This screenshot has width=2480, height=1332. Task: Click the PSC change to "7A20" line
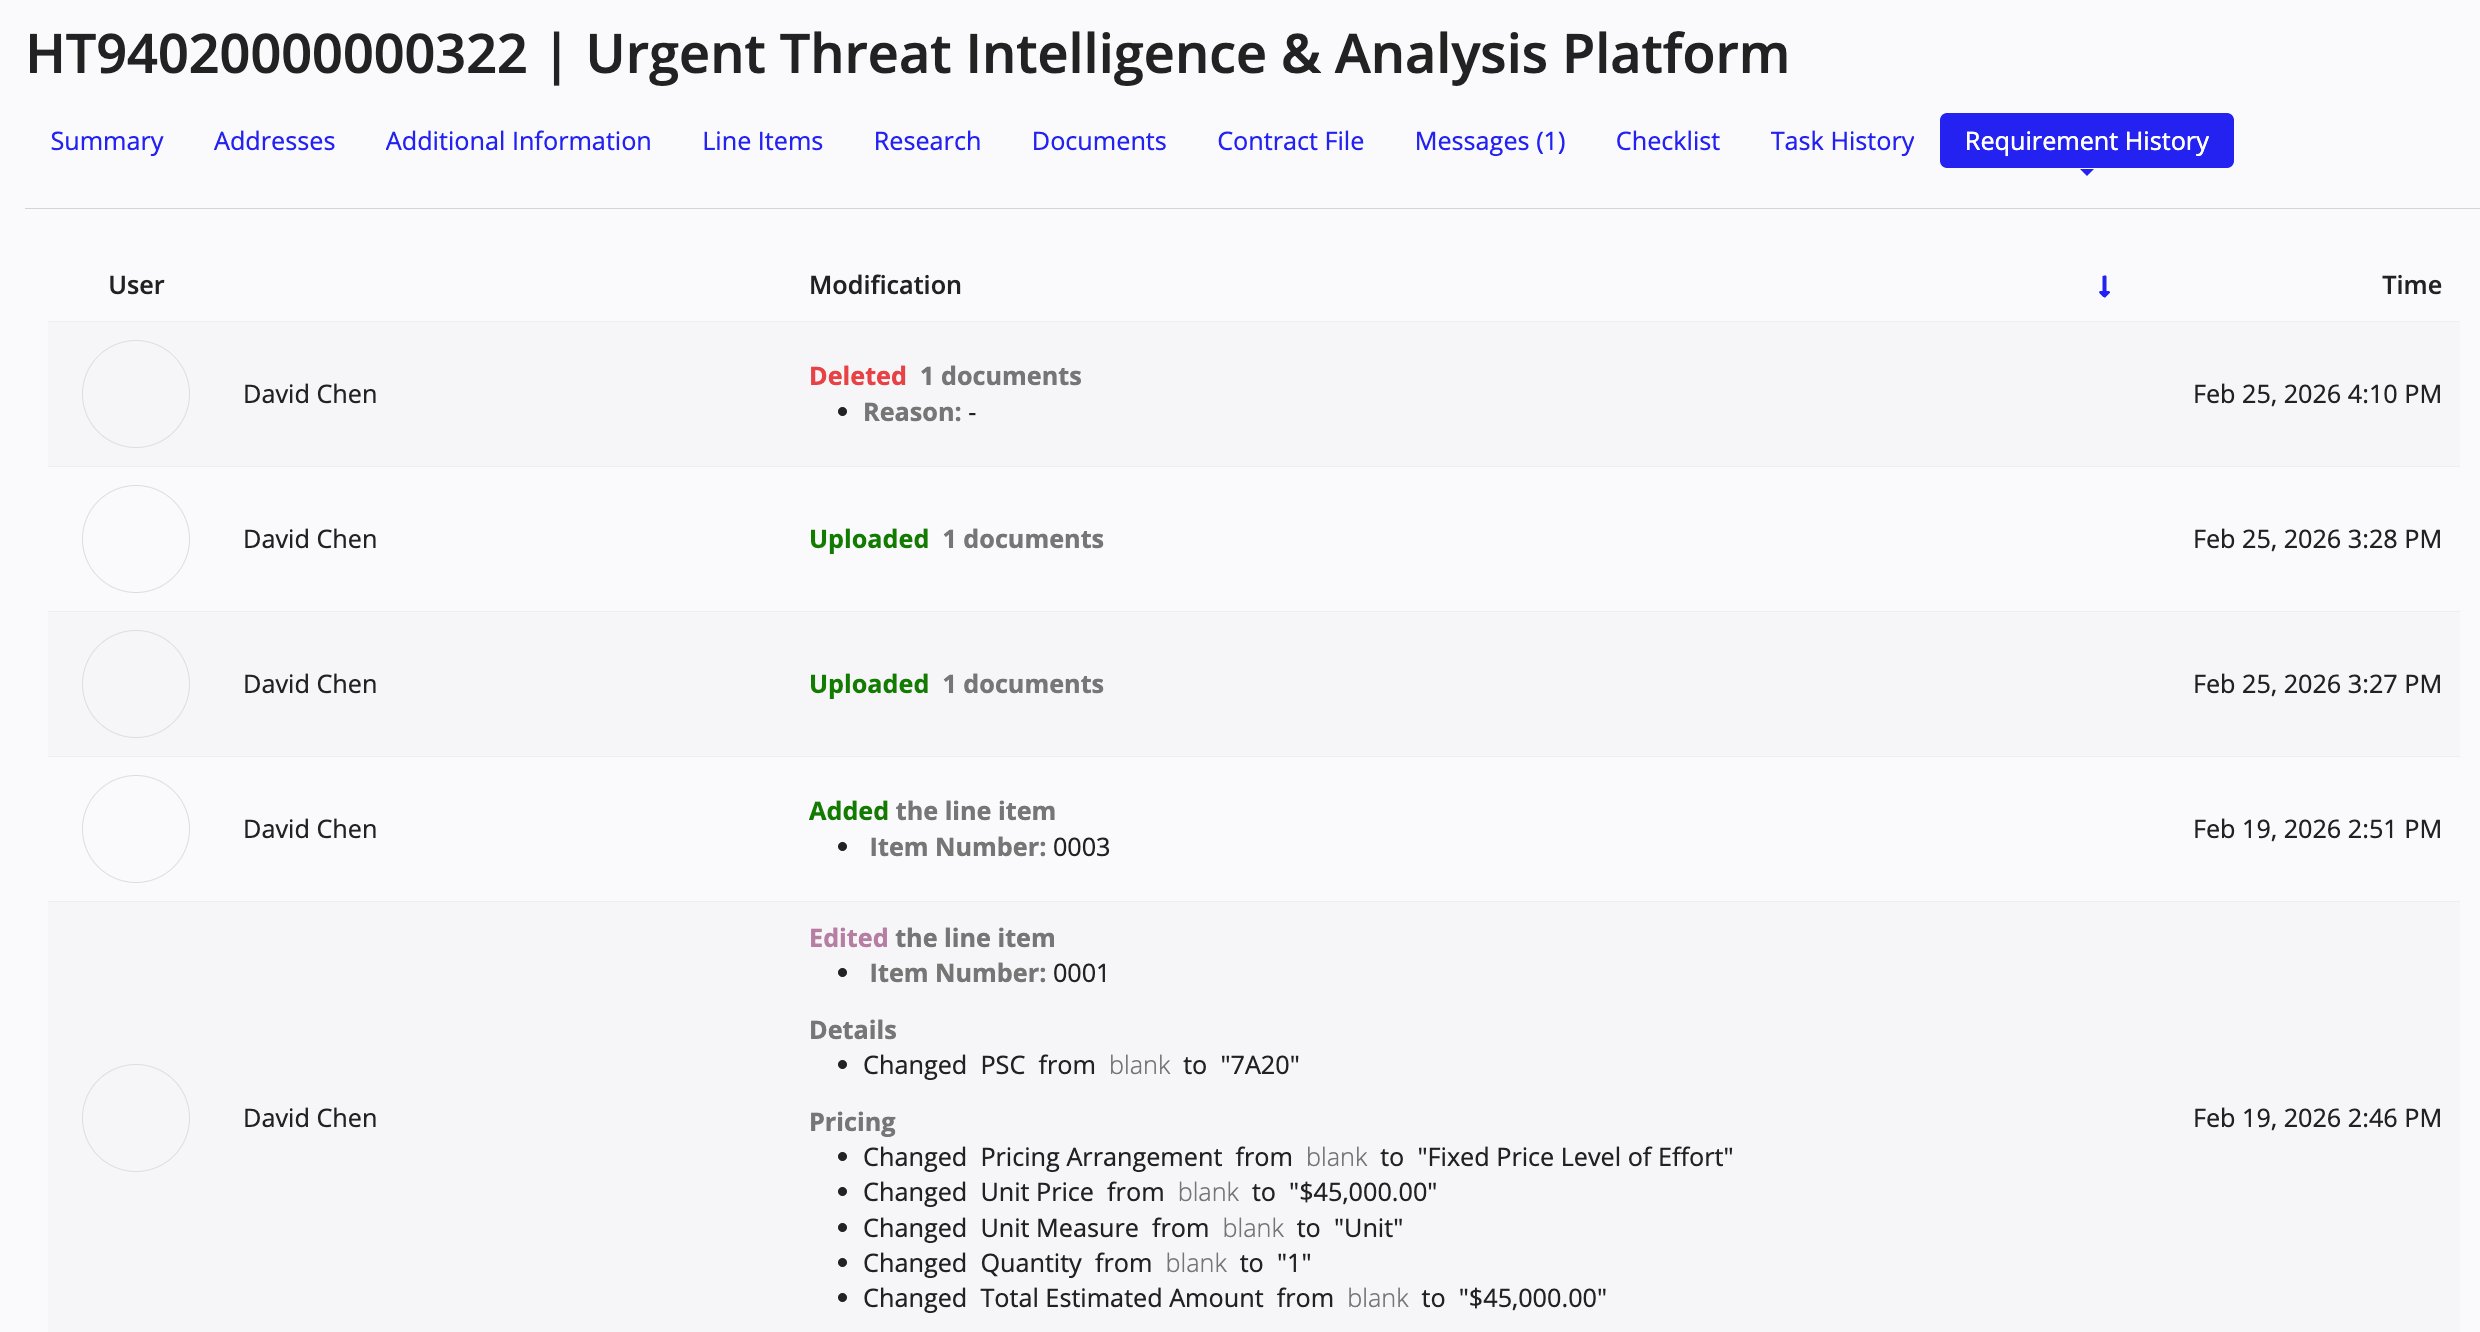[1081, 1065]
